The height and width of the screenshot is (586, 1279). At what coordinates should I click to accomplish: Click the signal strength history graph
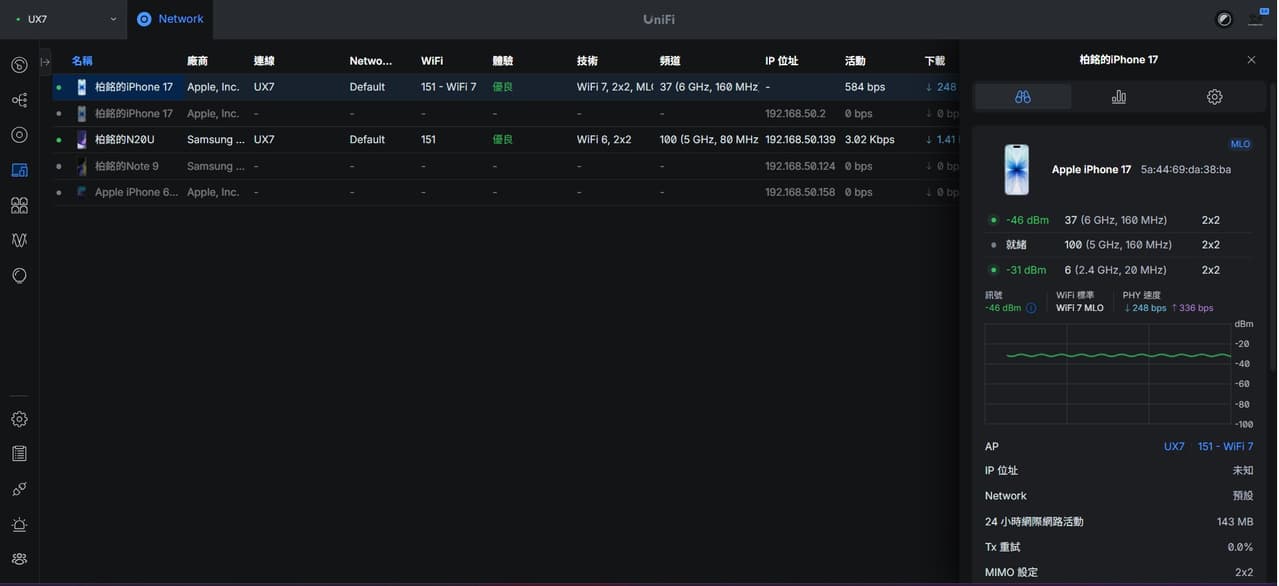(1108, 373)
